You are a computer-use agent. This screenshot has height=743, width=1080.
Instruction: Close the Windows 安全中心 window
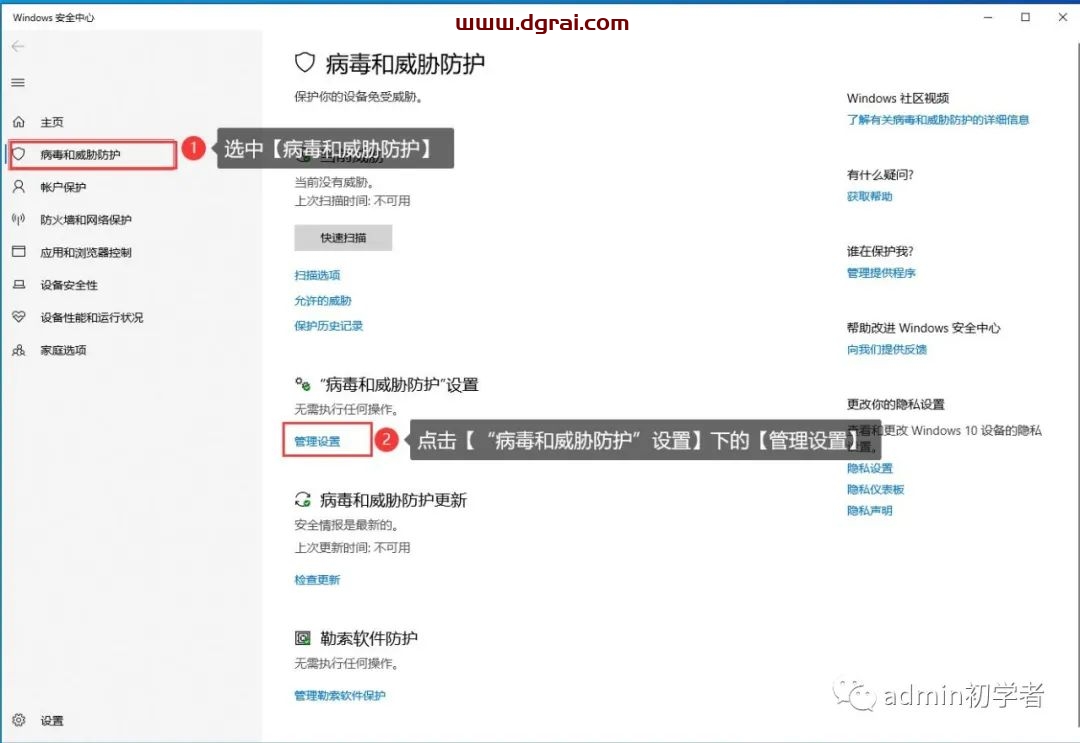point(1062,17)
